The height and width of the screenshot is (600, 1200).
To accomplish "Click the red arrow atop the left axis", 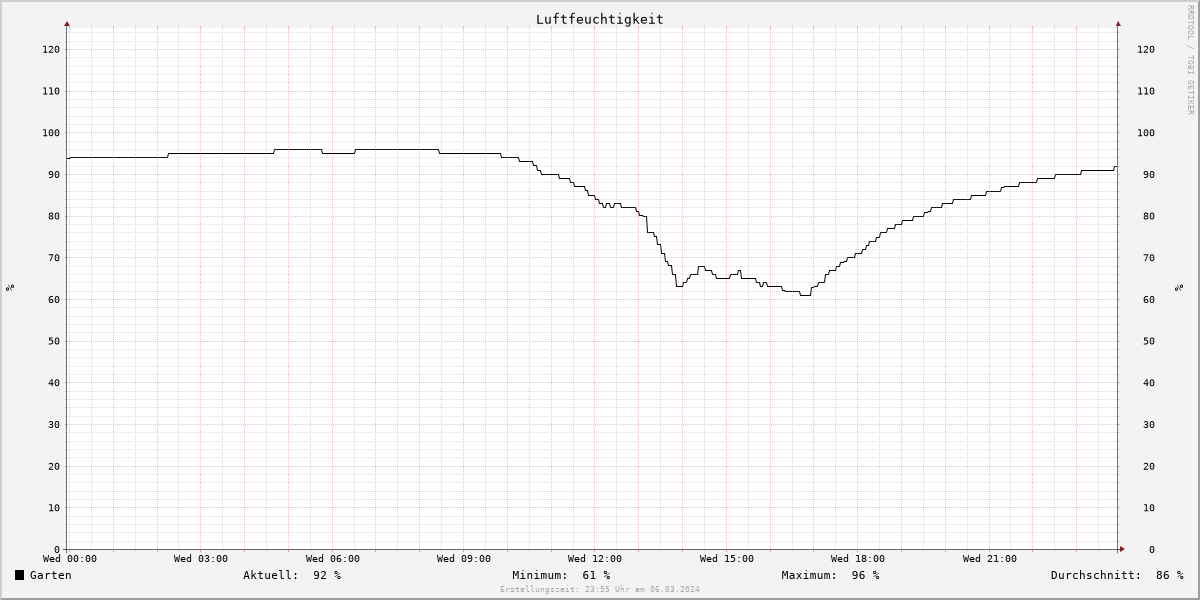I will [67, 23].
